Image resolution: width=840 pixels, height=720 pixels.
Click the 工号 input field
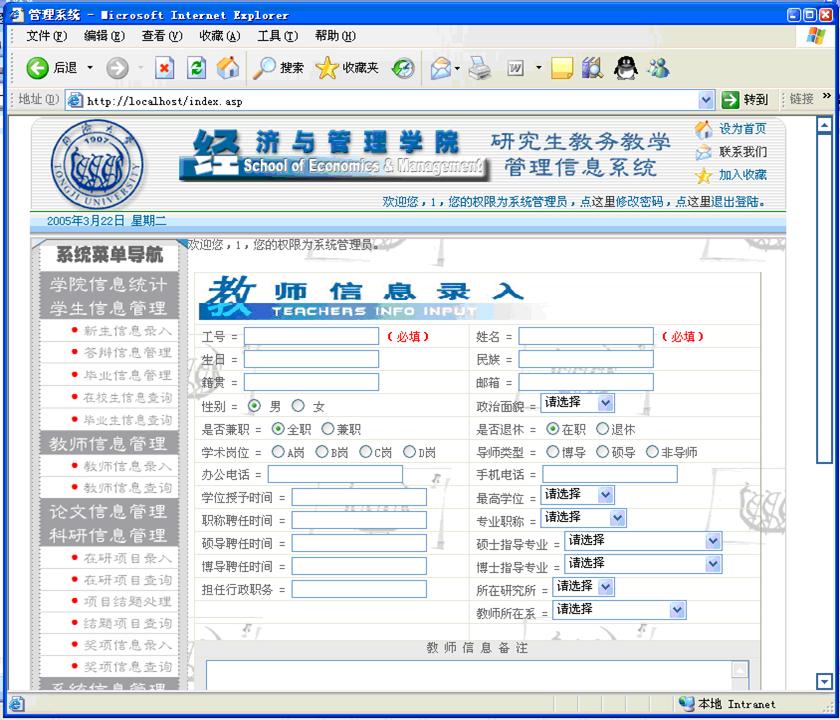pyautogui.click(x=311, y=336)
